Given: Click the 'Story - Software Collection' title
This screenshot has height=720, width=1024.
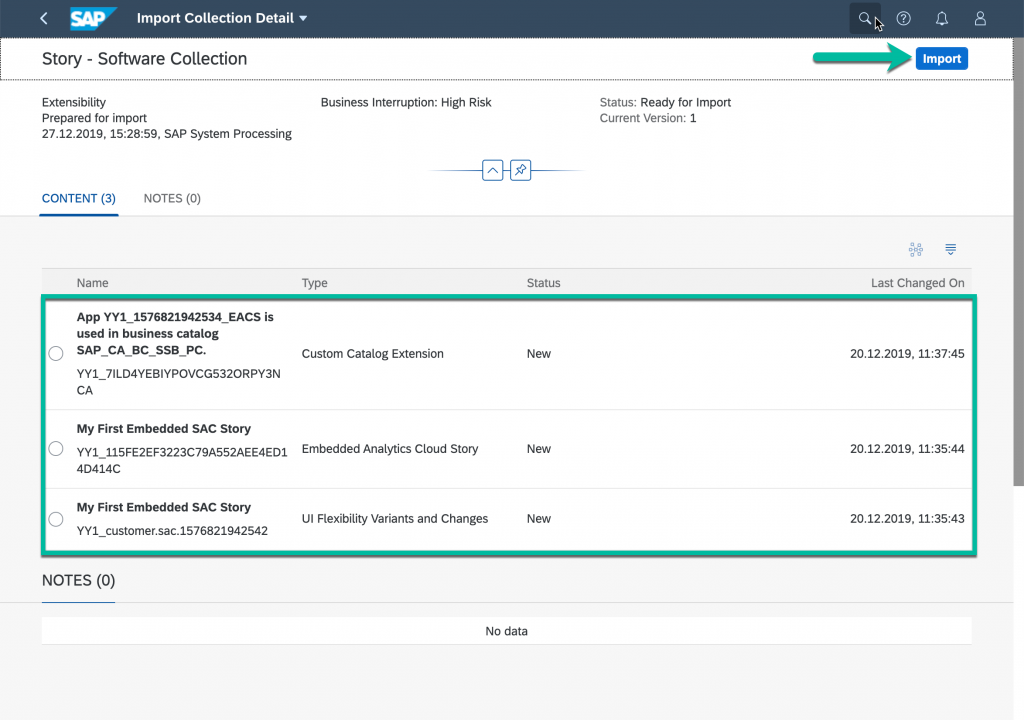Looking at the screenshot, I should (x=144, y=59).
